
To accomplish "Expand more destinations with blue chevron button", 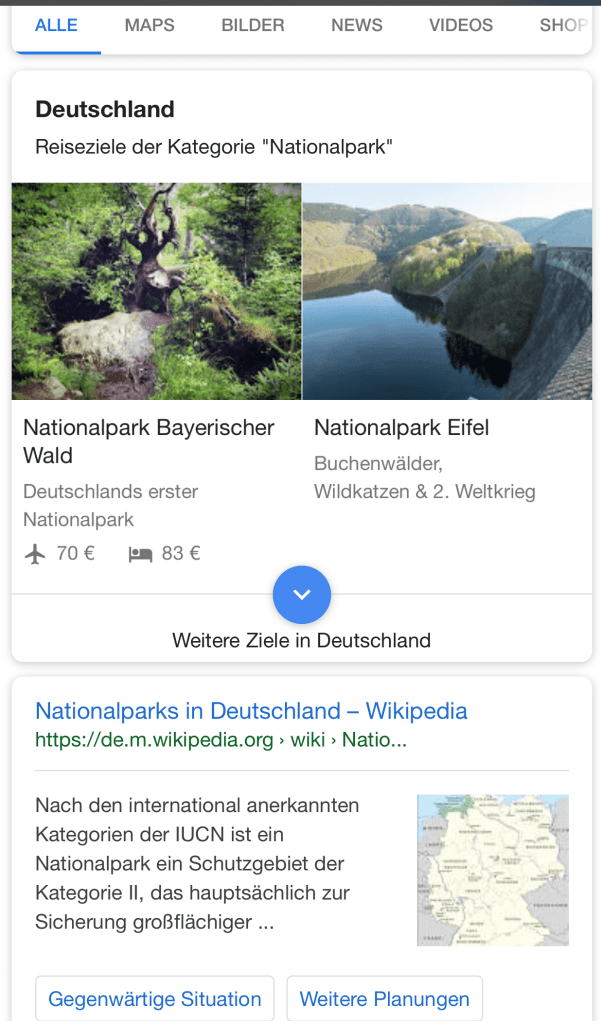I will pyautogui.click(x=301, y=595).
